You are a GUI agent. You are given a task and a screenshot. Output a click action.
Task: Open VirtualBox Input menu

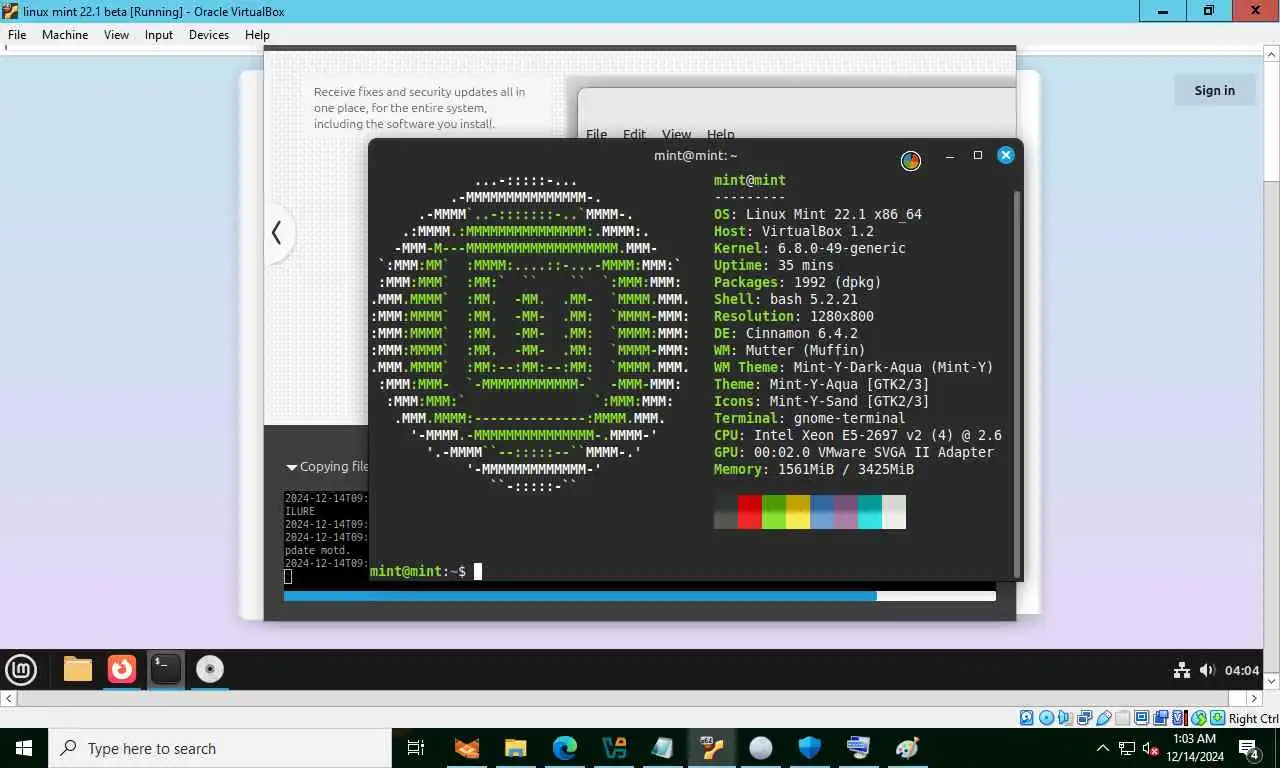[159, 34]
